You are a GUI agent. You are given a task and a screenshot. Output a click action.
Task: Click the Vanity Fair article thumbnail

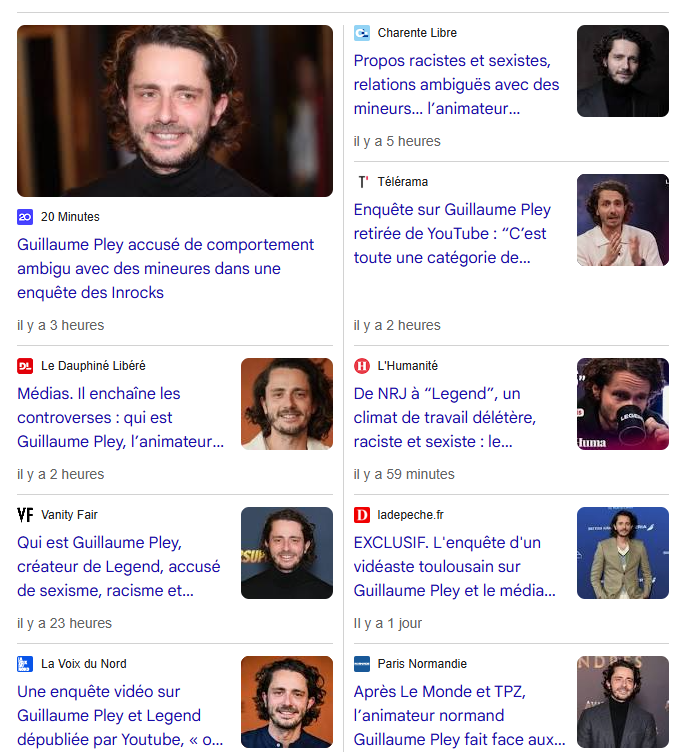coord(287,553)
